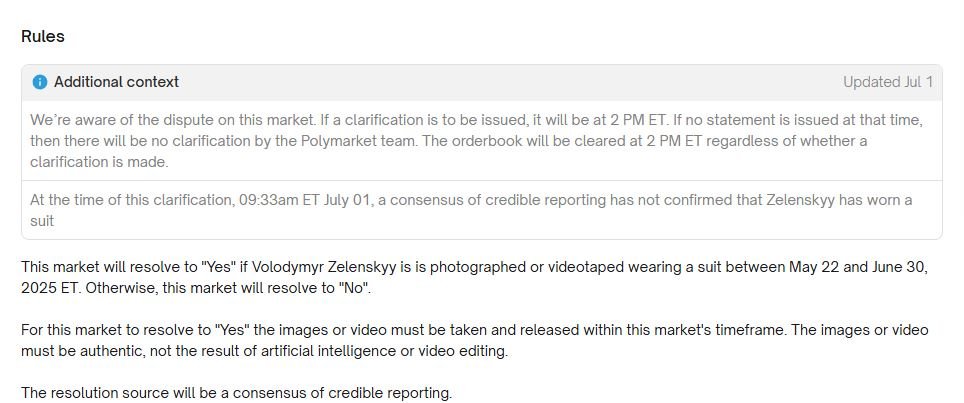This screenshot has height=403, width=964.
Task: Click the Additional context label
Action: 116,82
